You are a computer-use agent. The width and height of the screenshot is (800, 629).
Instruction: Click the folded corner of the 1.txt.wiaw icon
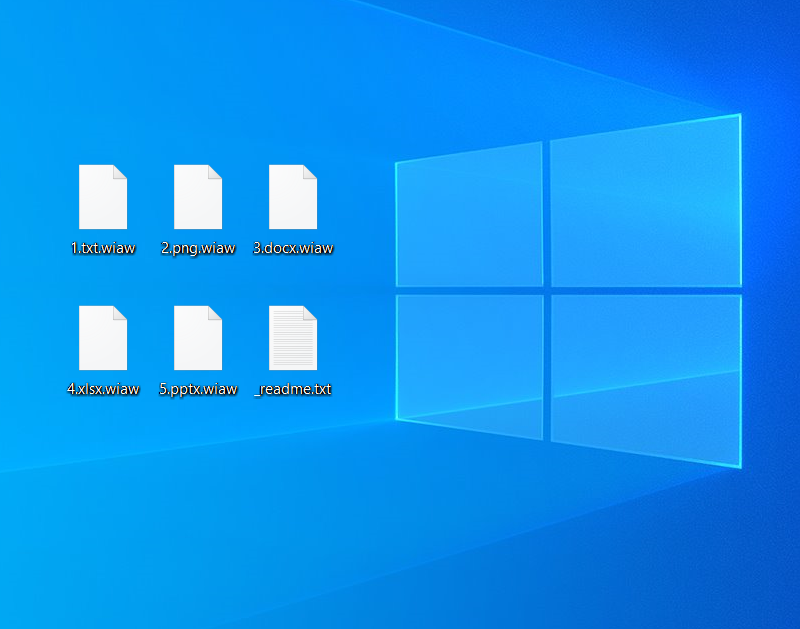click(120, 171)
